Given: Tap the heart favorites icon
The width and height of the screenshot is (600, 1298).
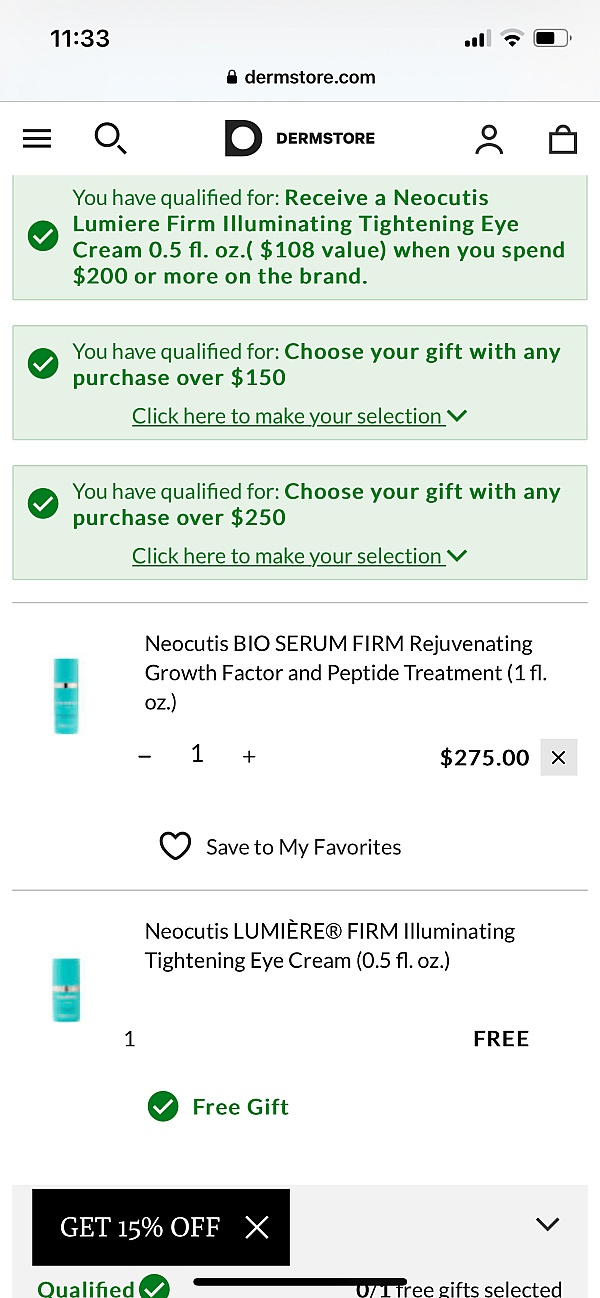Looking at the screenshot, I should [x=175, y=847].
